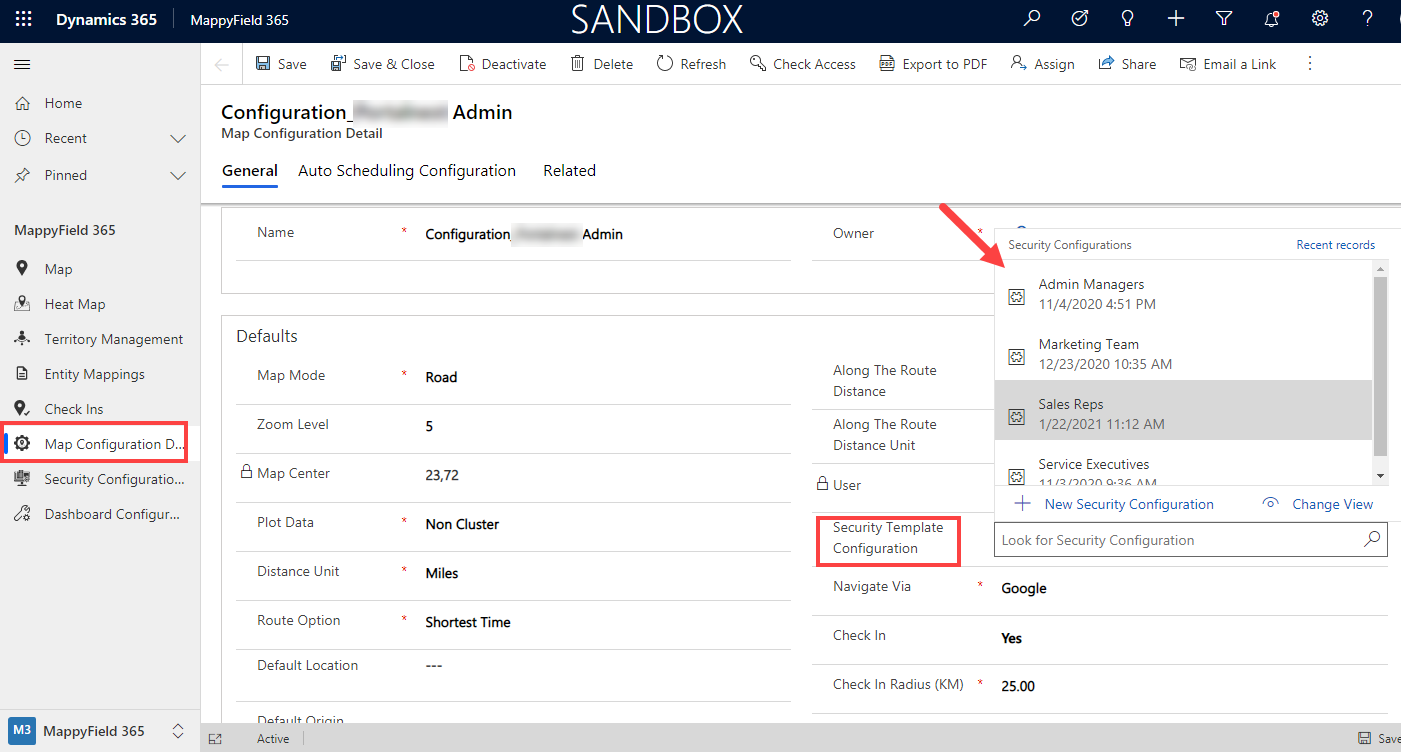This screenshot has height=752, width=1401.
Task: Click the MappyField 365 app name in header
Action: 239,20
